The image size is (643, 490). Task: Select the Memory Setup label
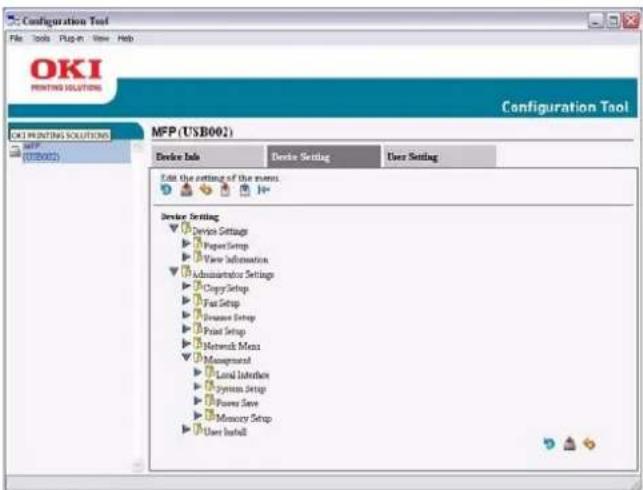pyautogui.click(x=244, y=418)
